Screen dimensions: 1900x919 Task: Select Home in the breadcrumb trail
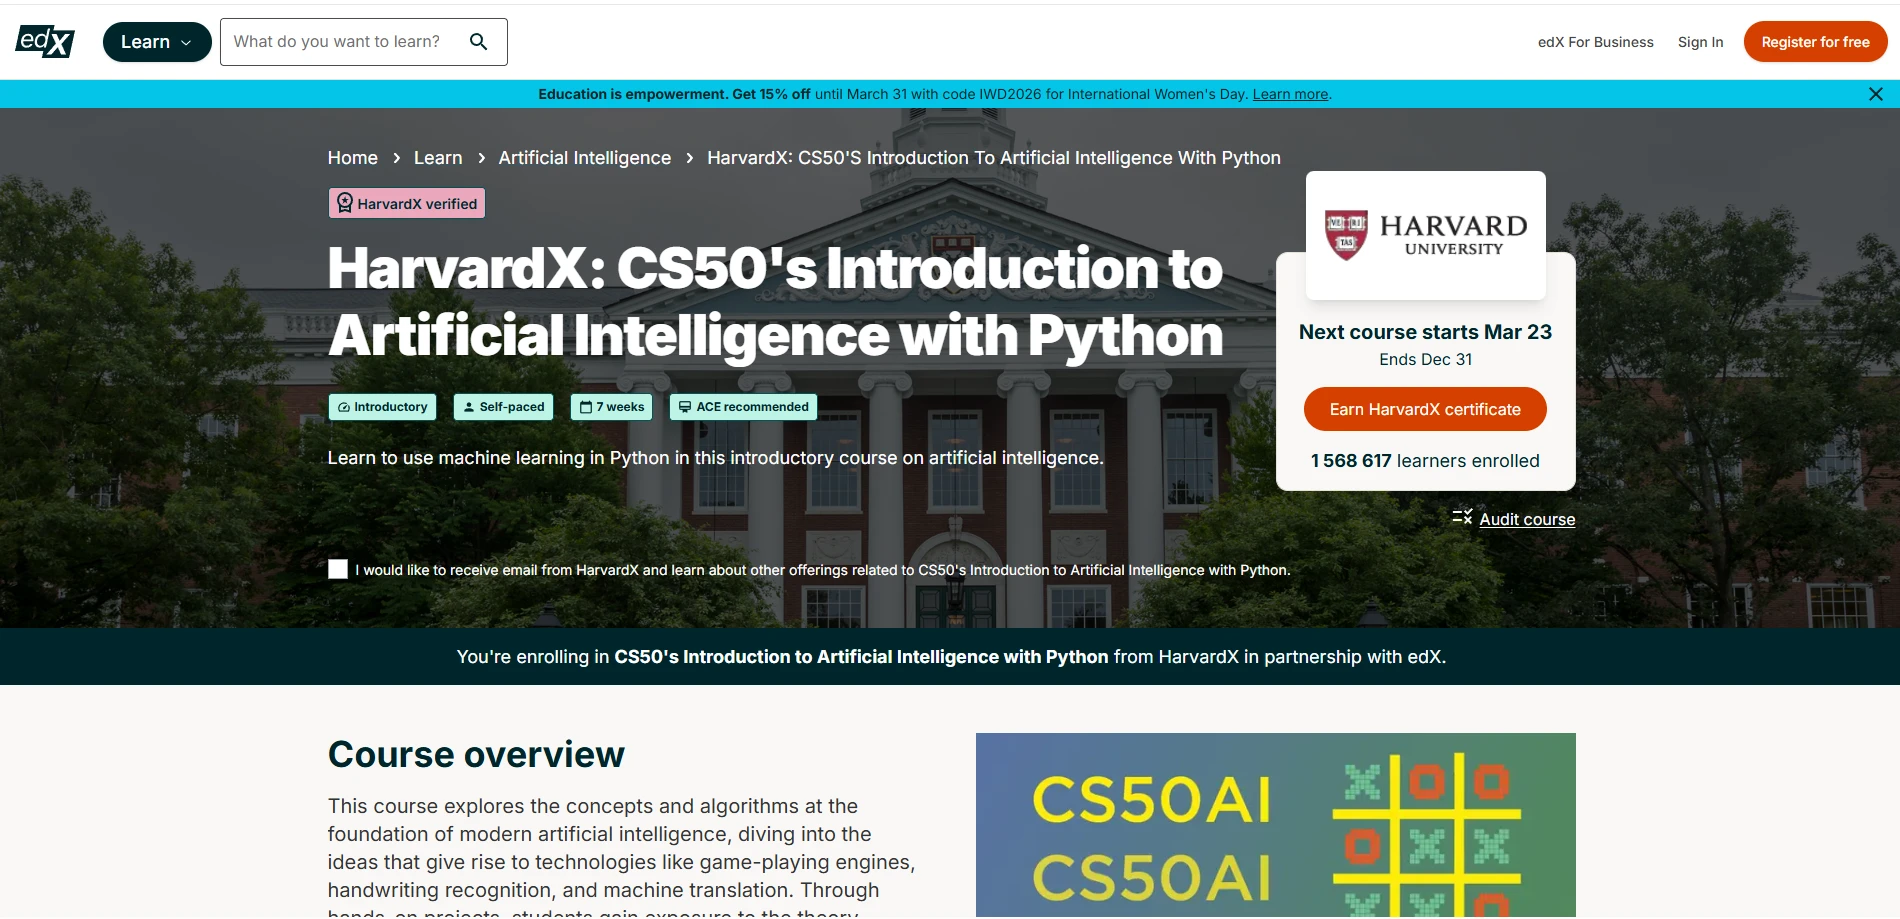click(352, 158)
